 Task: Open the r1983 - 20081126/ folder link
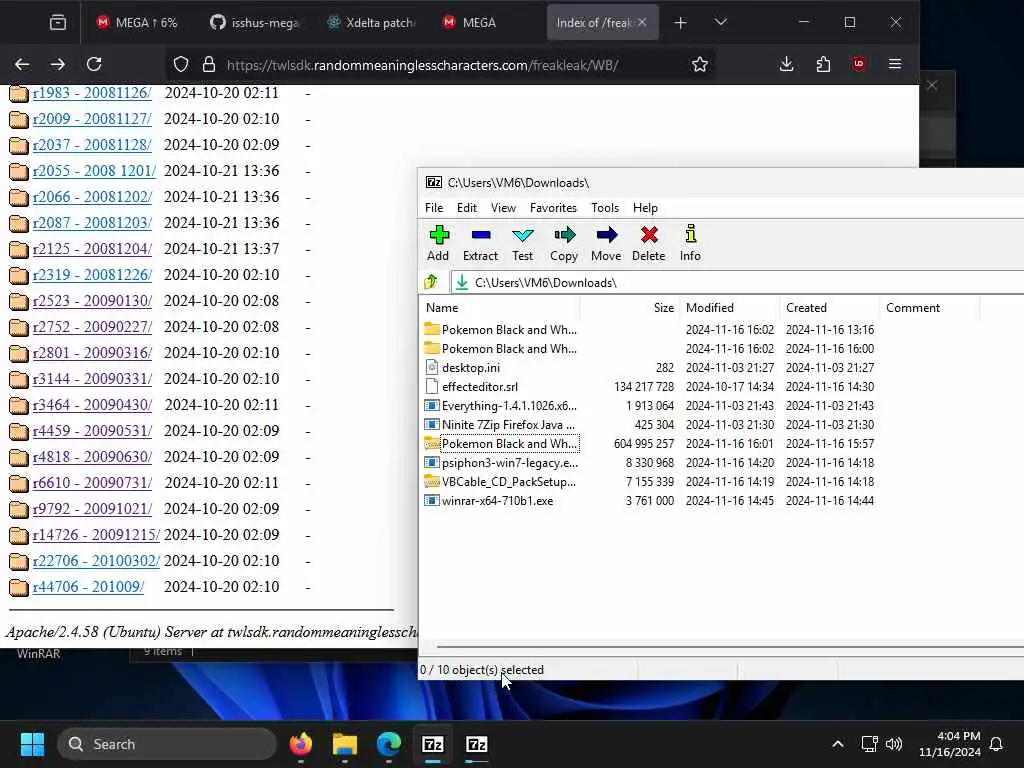[92, 93]
